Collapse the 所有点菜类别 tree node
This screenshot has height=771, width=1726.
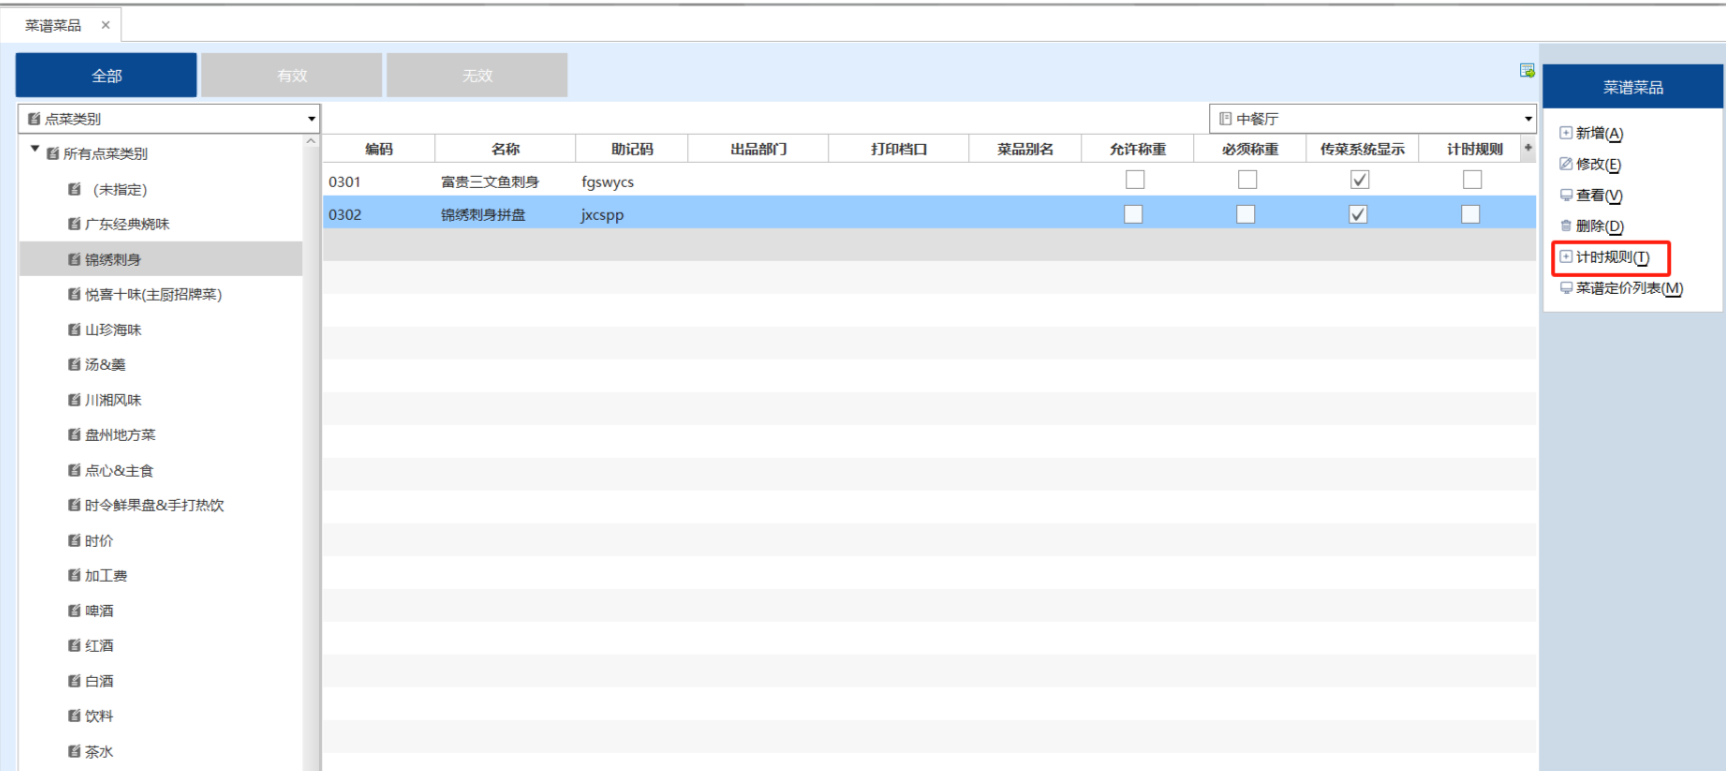click(x=35, y=150)
